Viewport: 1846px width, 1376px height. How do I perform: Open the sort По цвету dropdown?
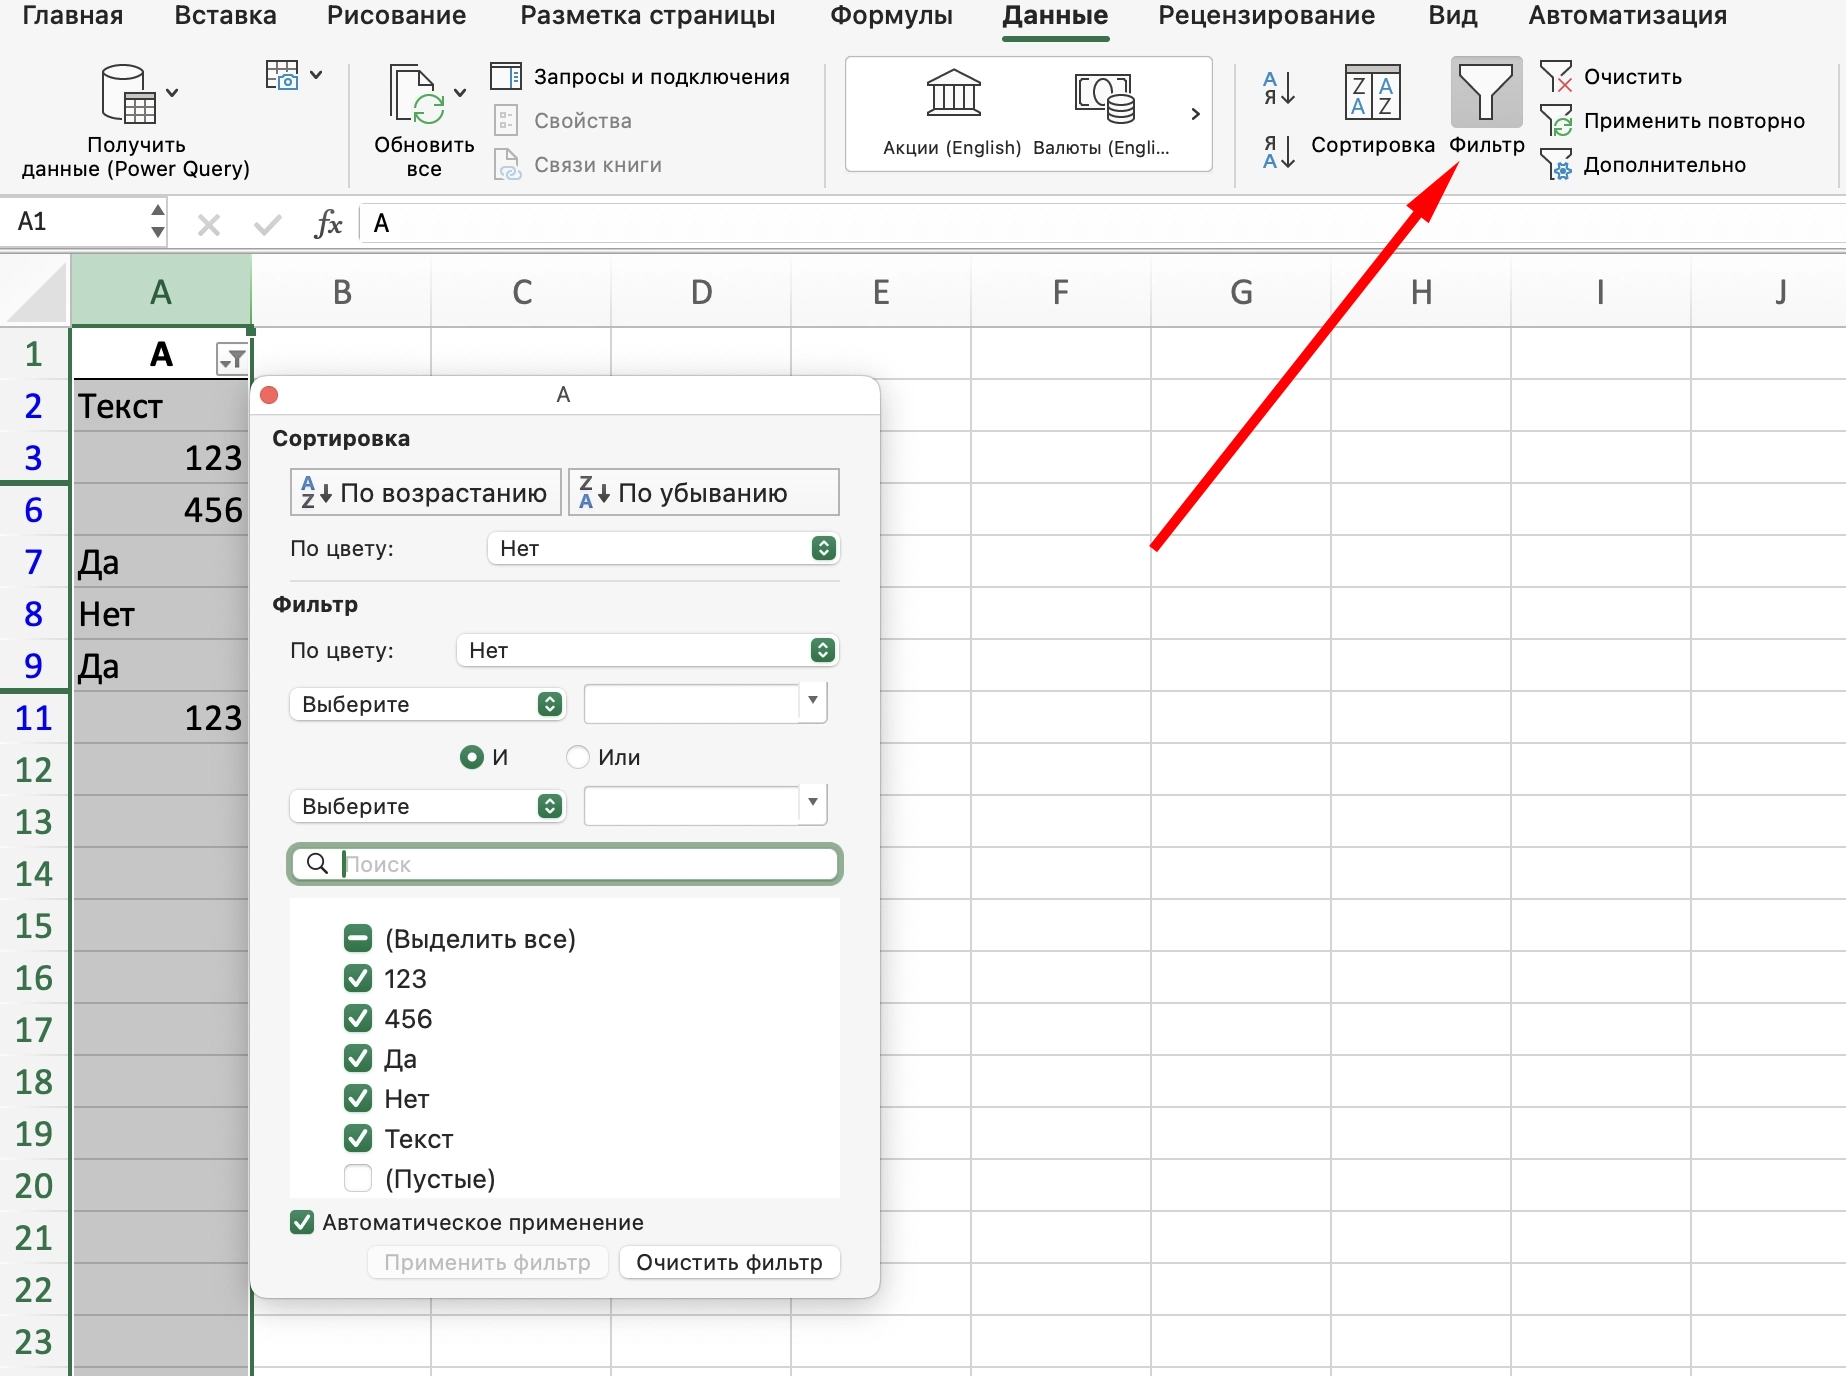(663, 548)
